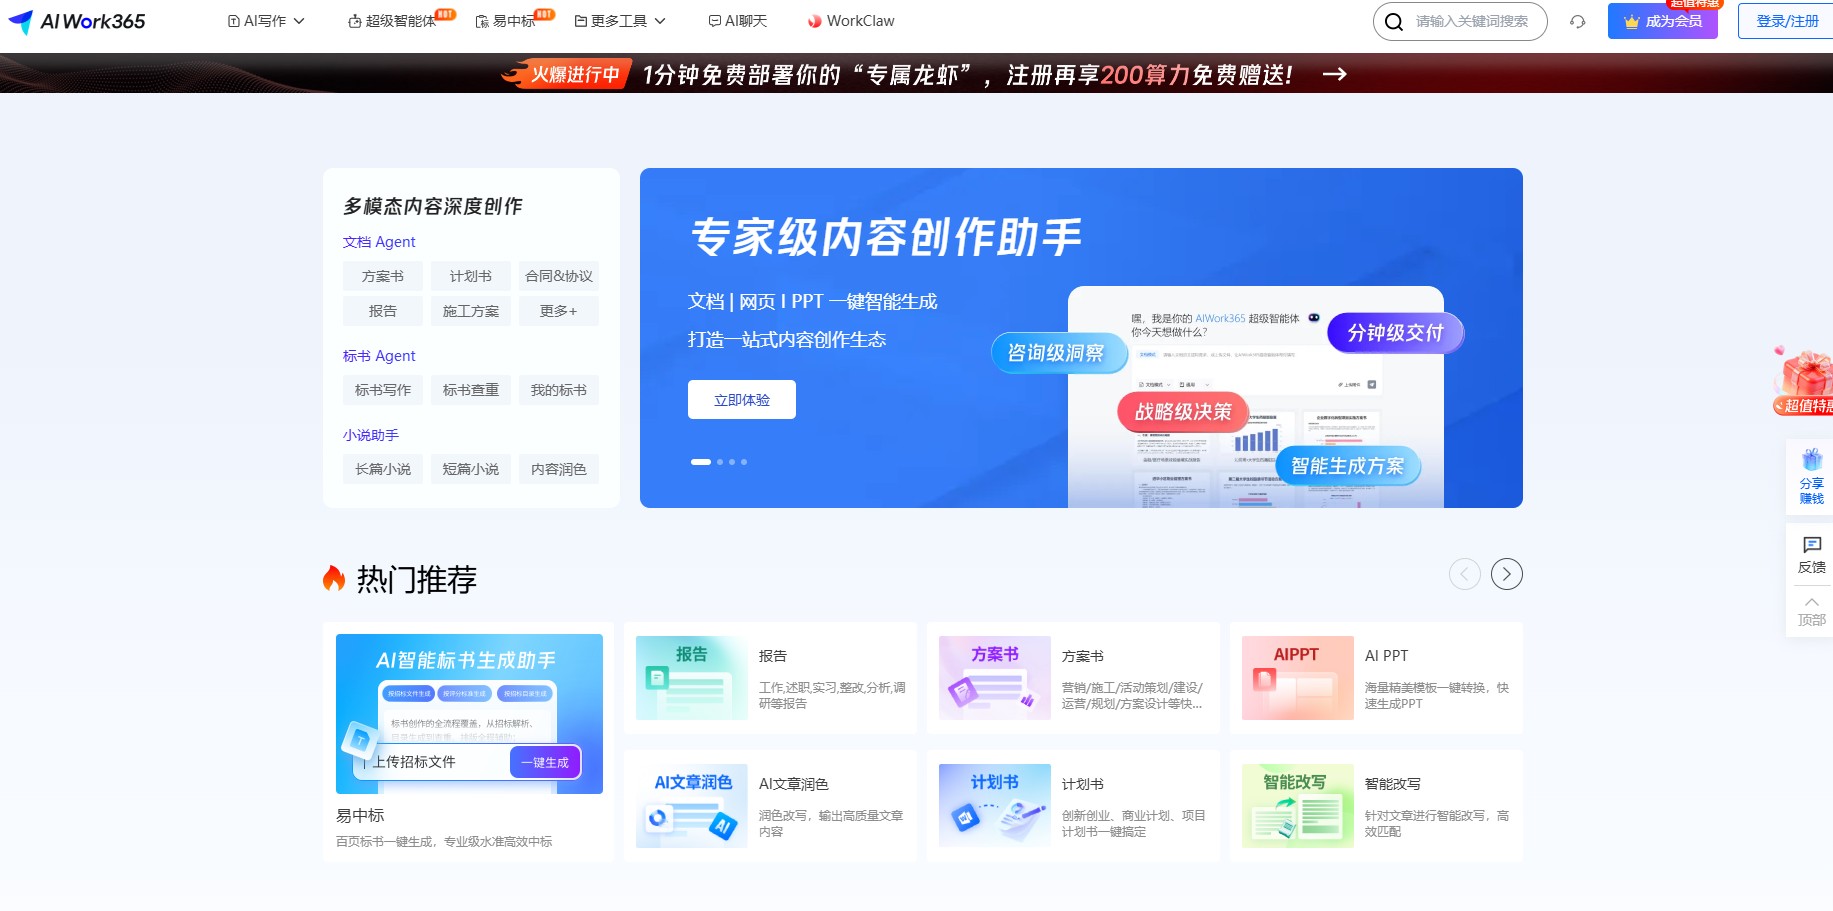Open AI文章润色 card title text
This screenshot has width=1833, height=911.
794,784
